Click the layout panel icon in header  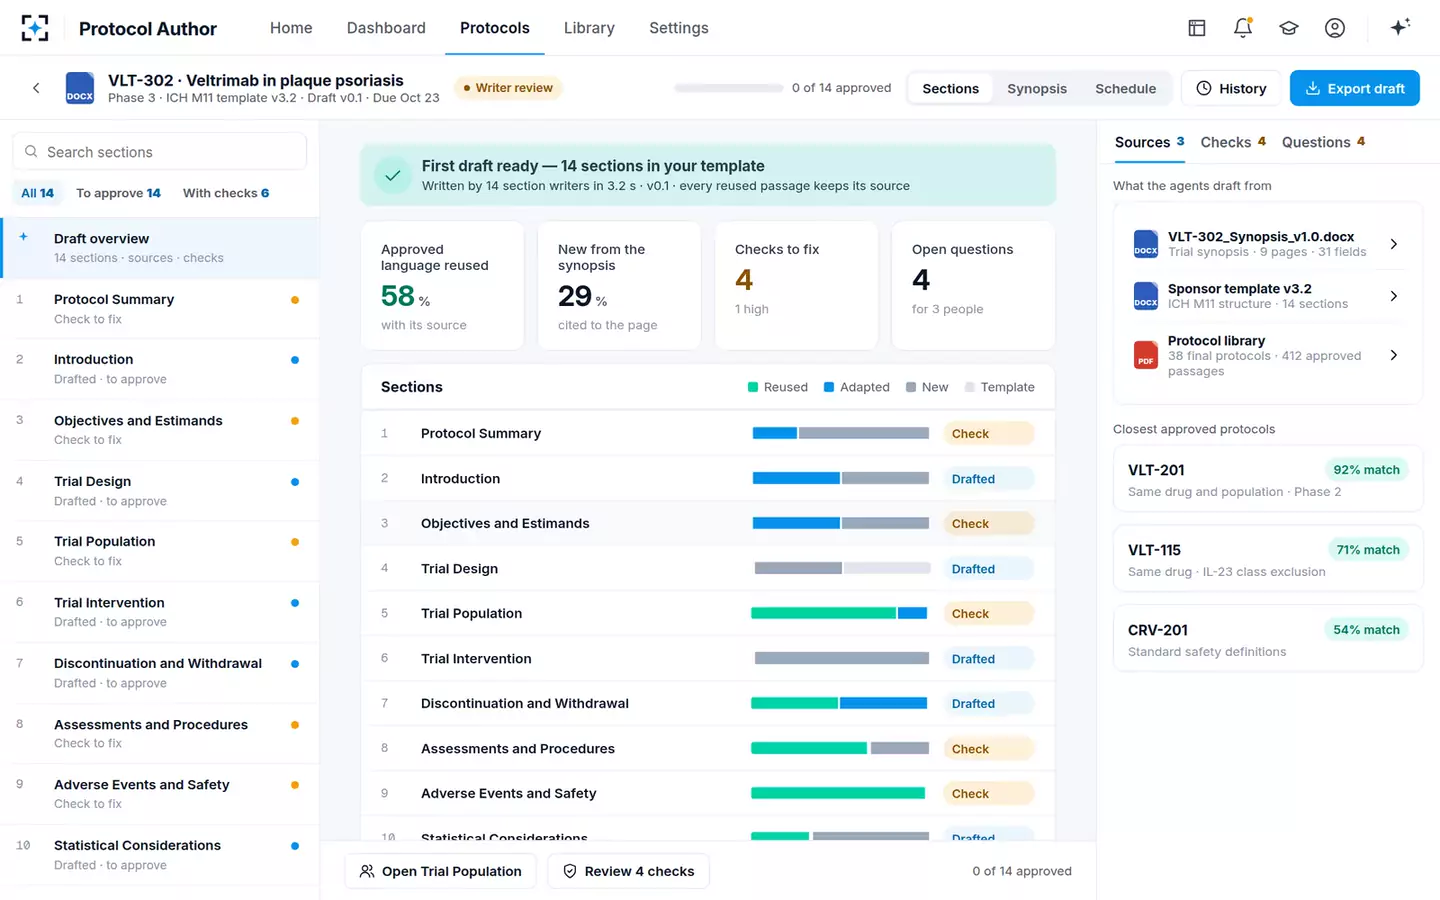coord(1197,28)
